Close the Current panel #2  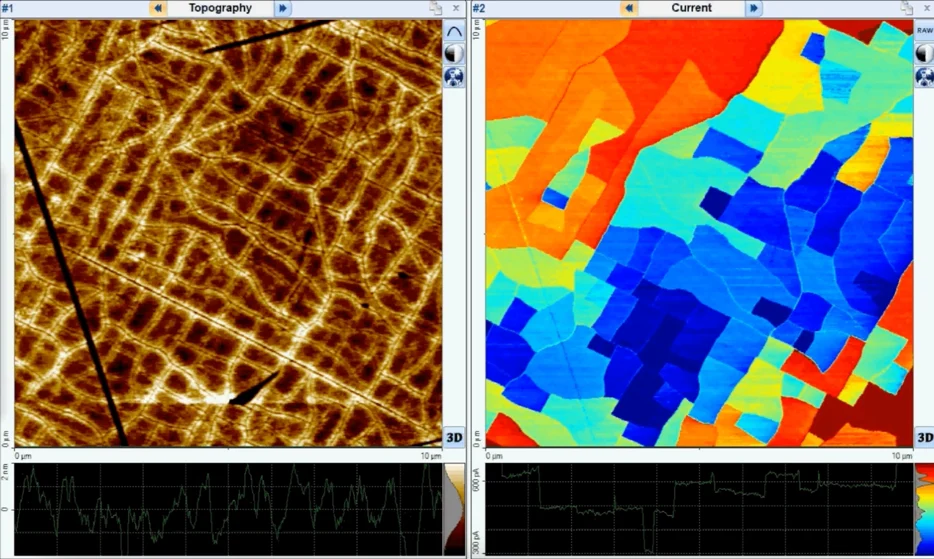(x=927, y=8)
